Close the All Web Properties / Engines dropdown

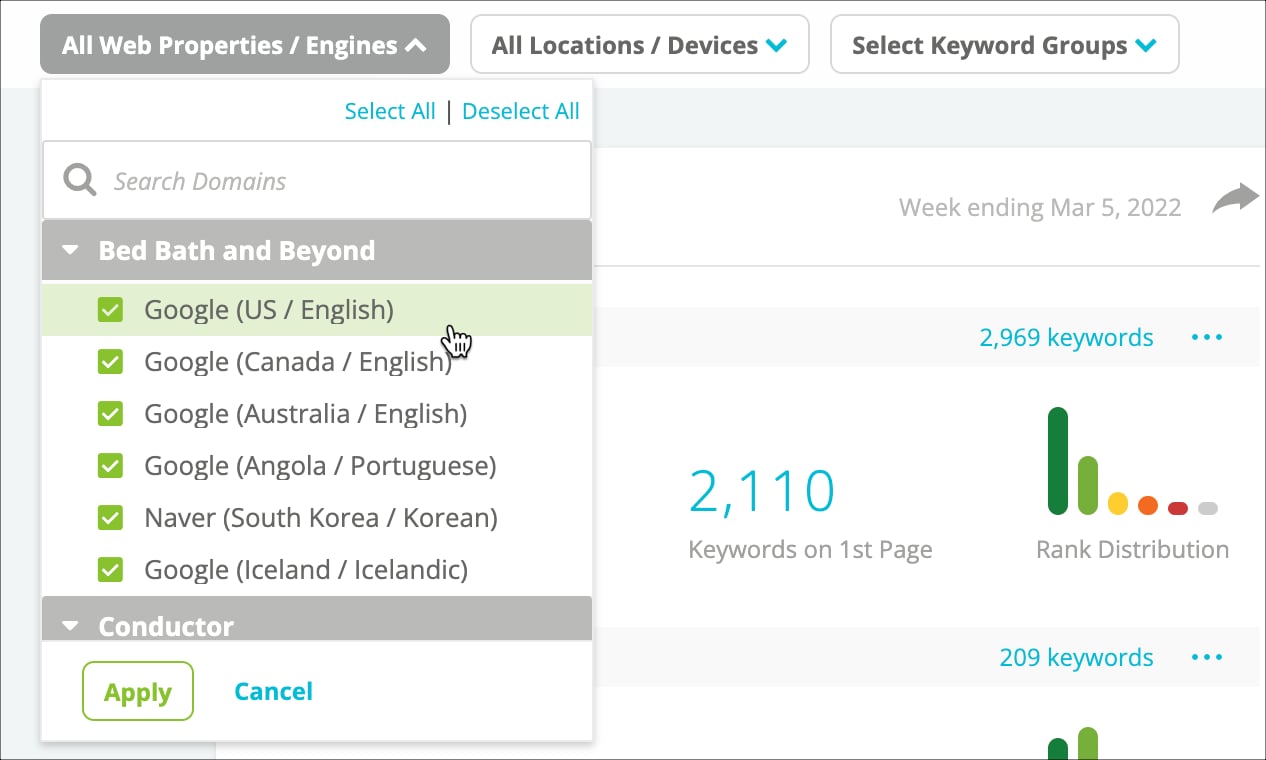245,45
